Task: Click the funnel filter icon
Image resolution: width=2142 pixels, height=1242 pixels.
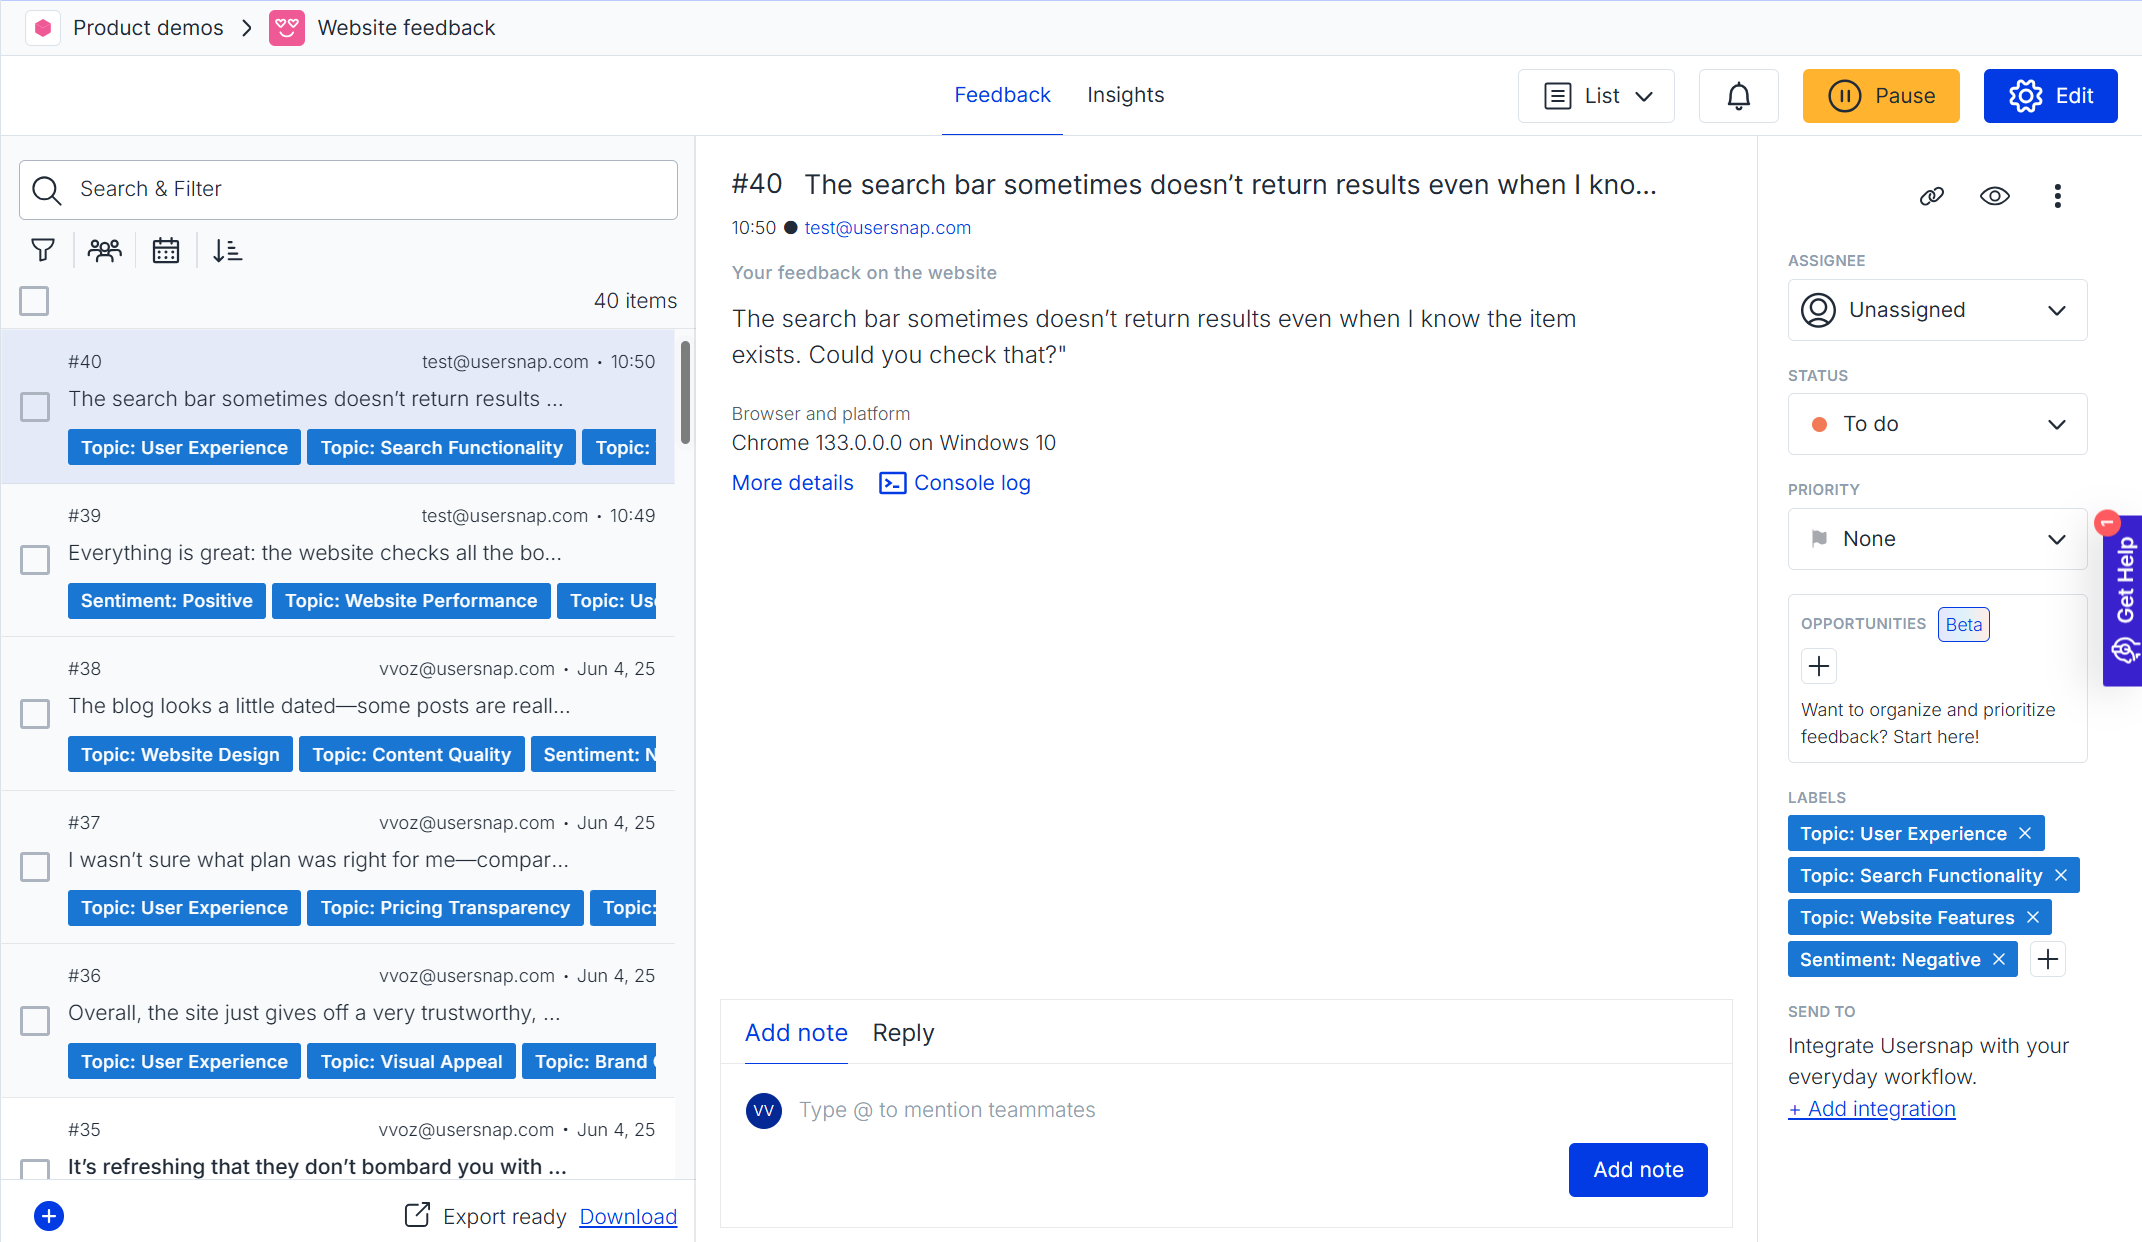Action: coord(43,250)
